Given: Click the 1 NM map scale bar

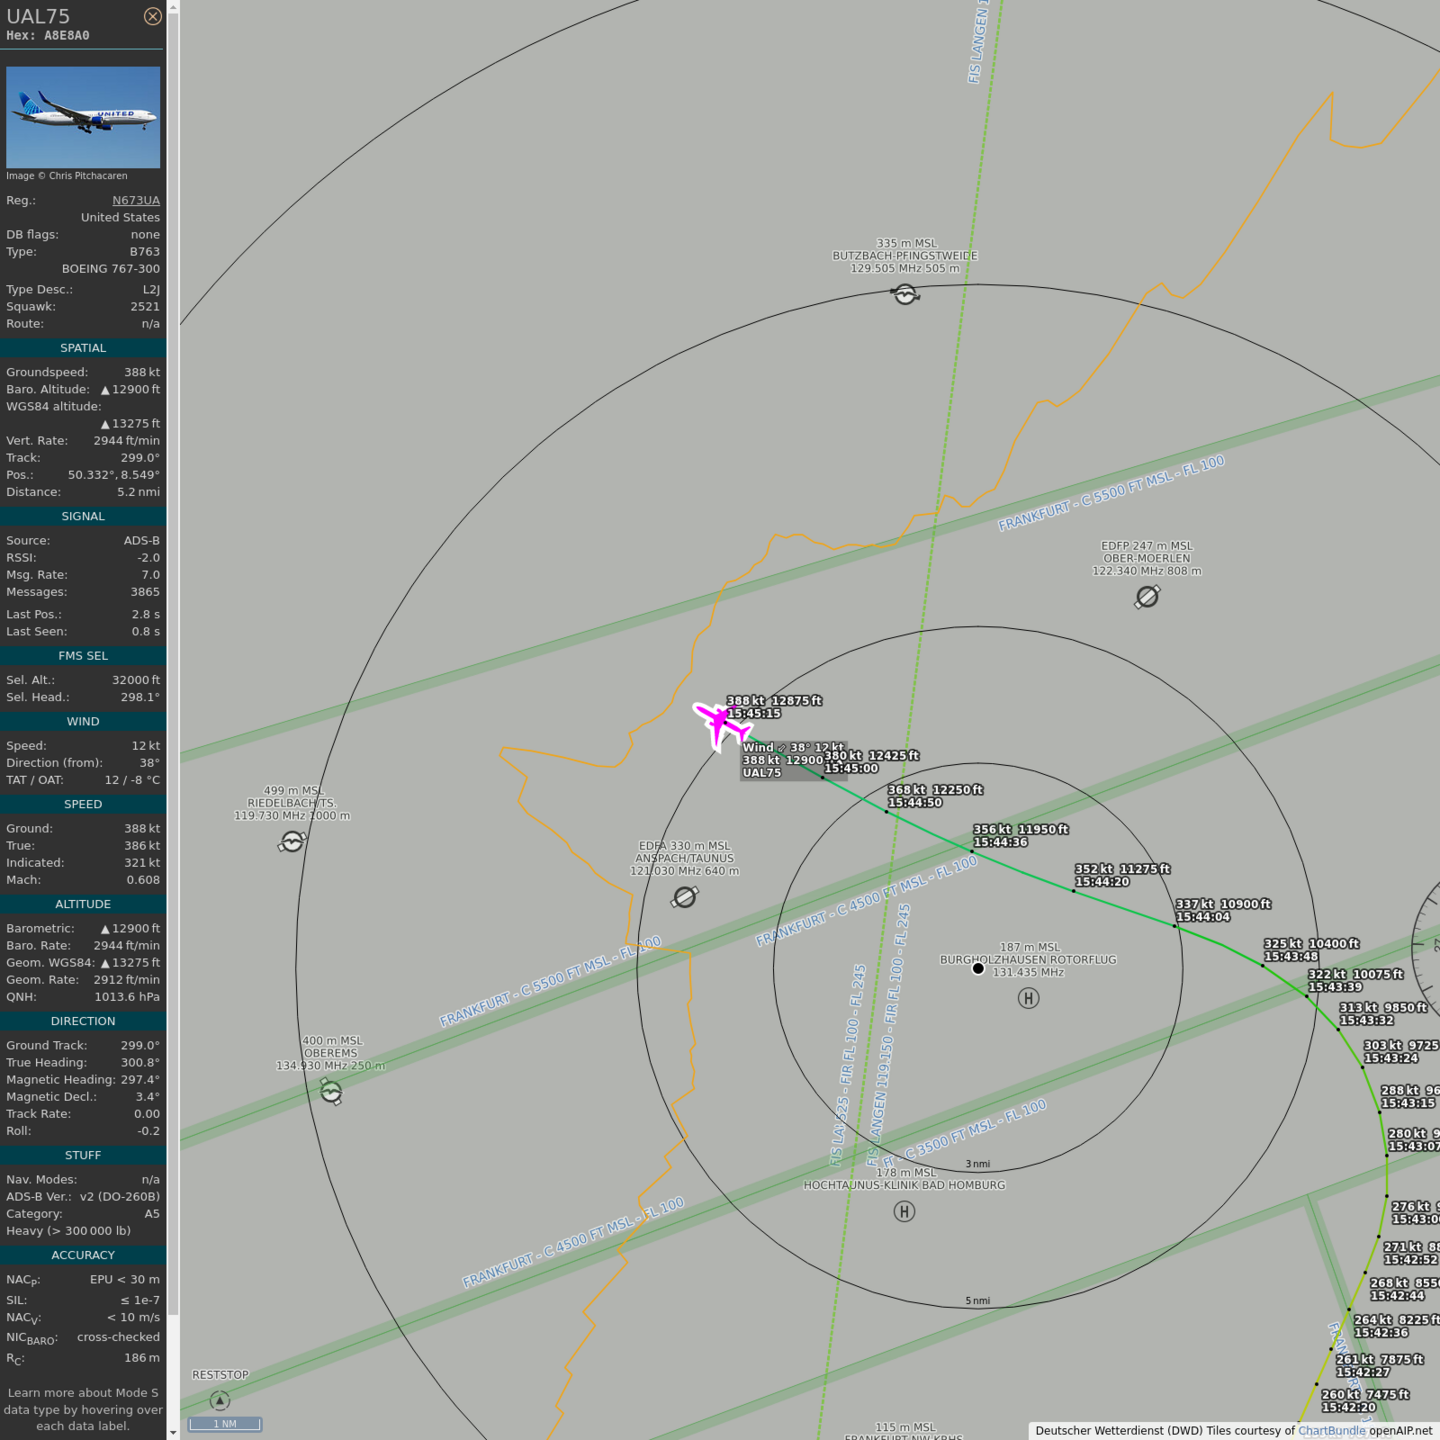Looking at the screenshot, I should click(x=226, y=1424).
